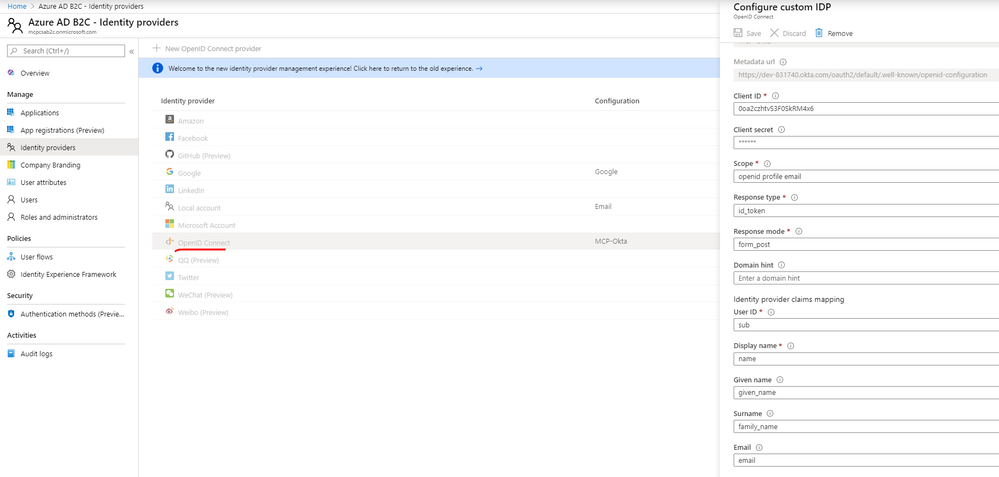This screenshot has width=999, height=477.
Task: Click the OpenID Connect provider icon
Action: tap(169, 242)
